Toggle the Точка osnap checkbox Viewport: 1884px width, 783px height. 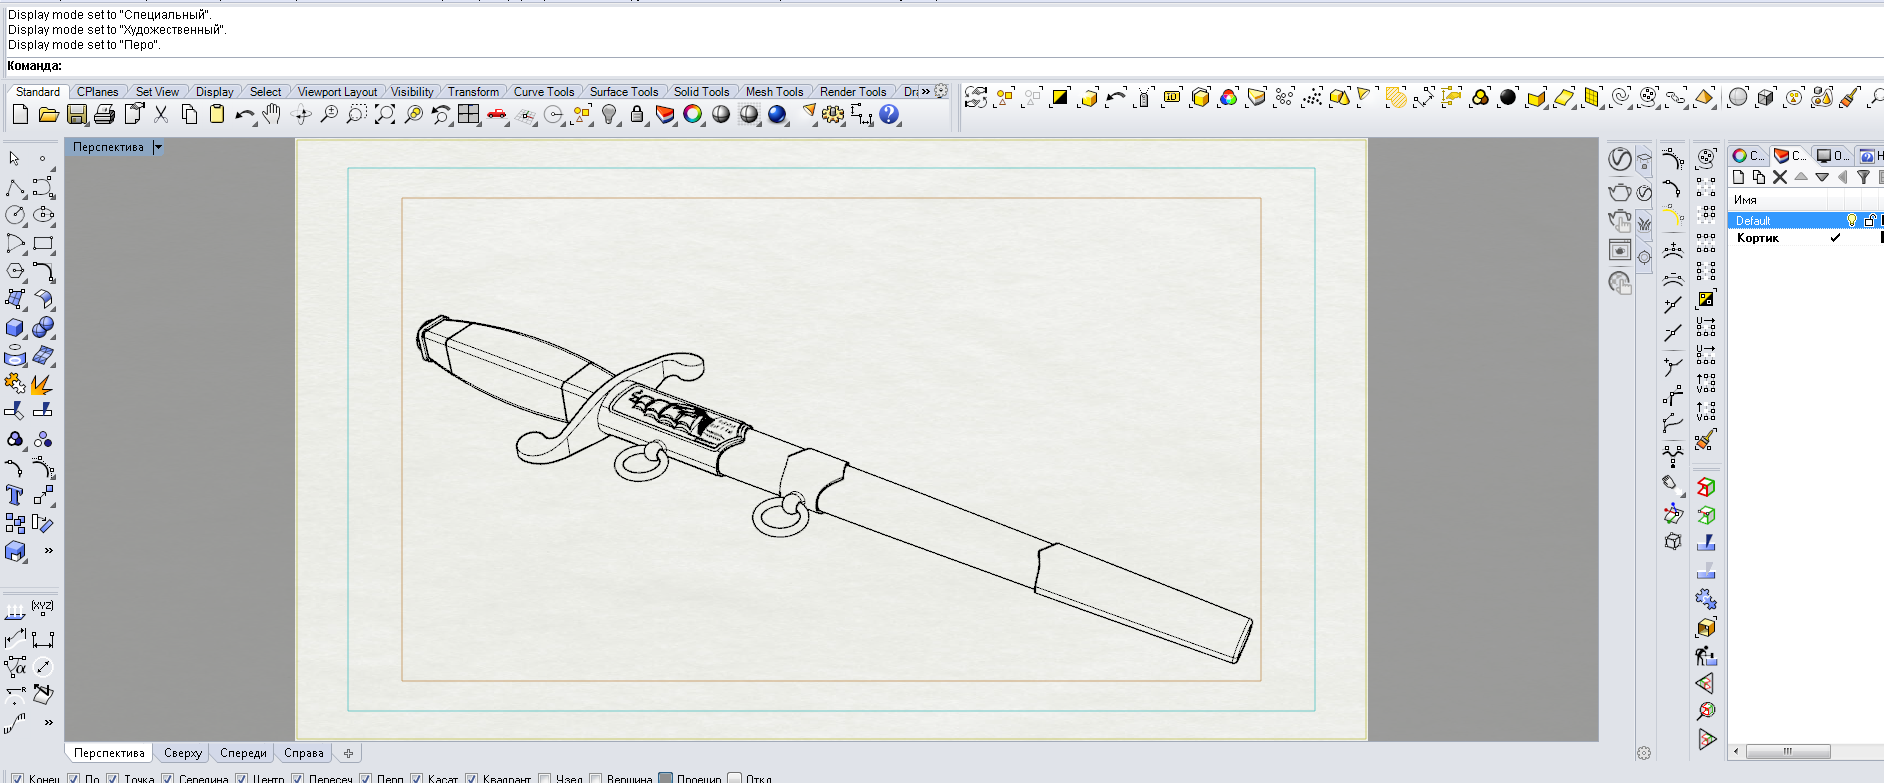113,778
